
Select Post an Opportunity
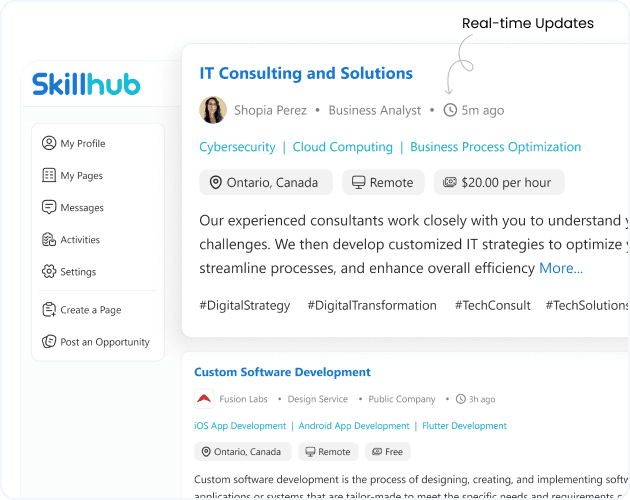pyautogui.click(x=98, y=342)
